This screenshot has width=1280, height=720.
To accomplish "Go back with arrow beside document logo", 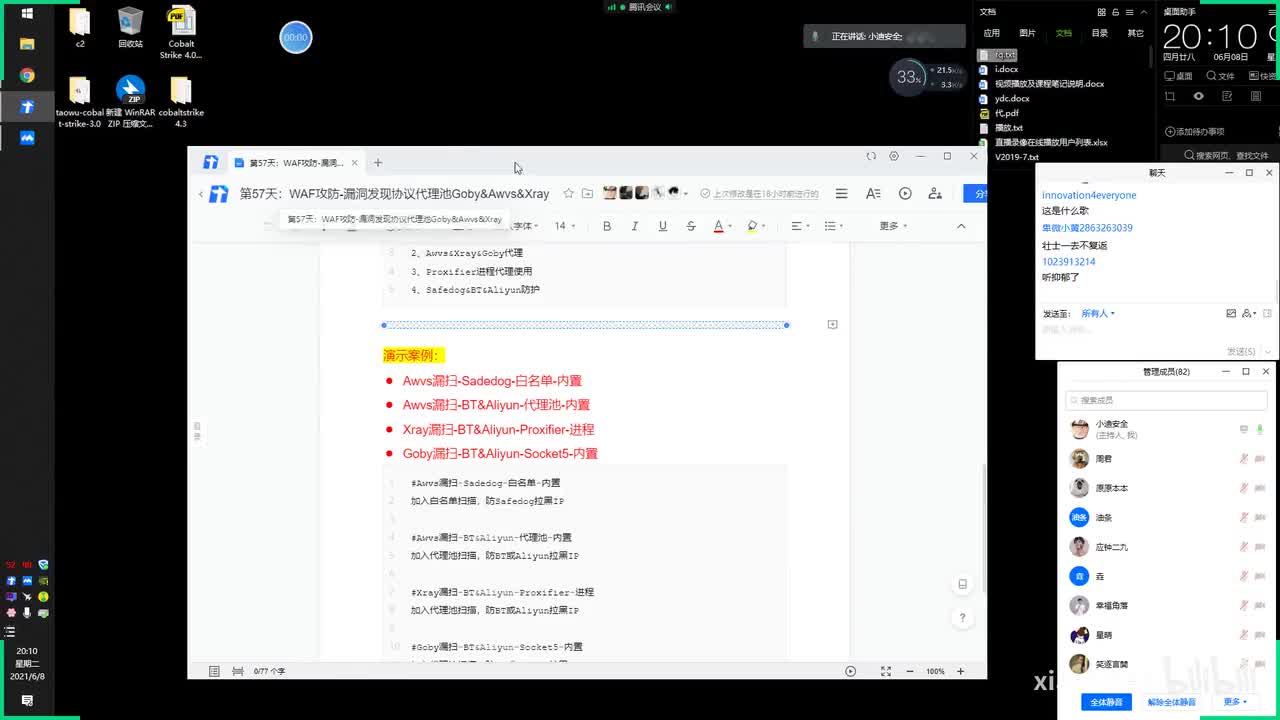I will click(201, 194).
